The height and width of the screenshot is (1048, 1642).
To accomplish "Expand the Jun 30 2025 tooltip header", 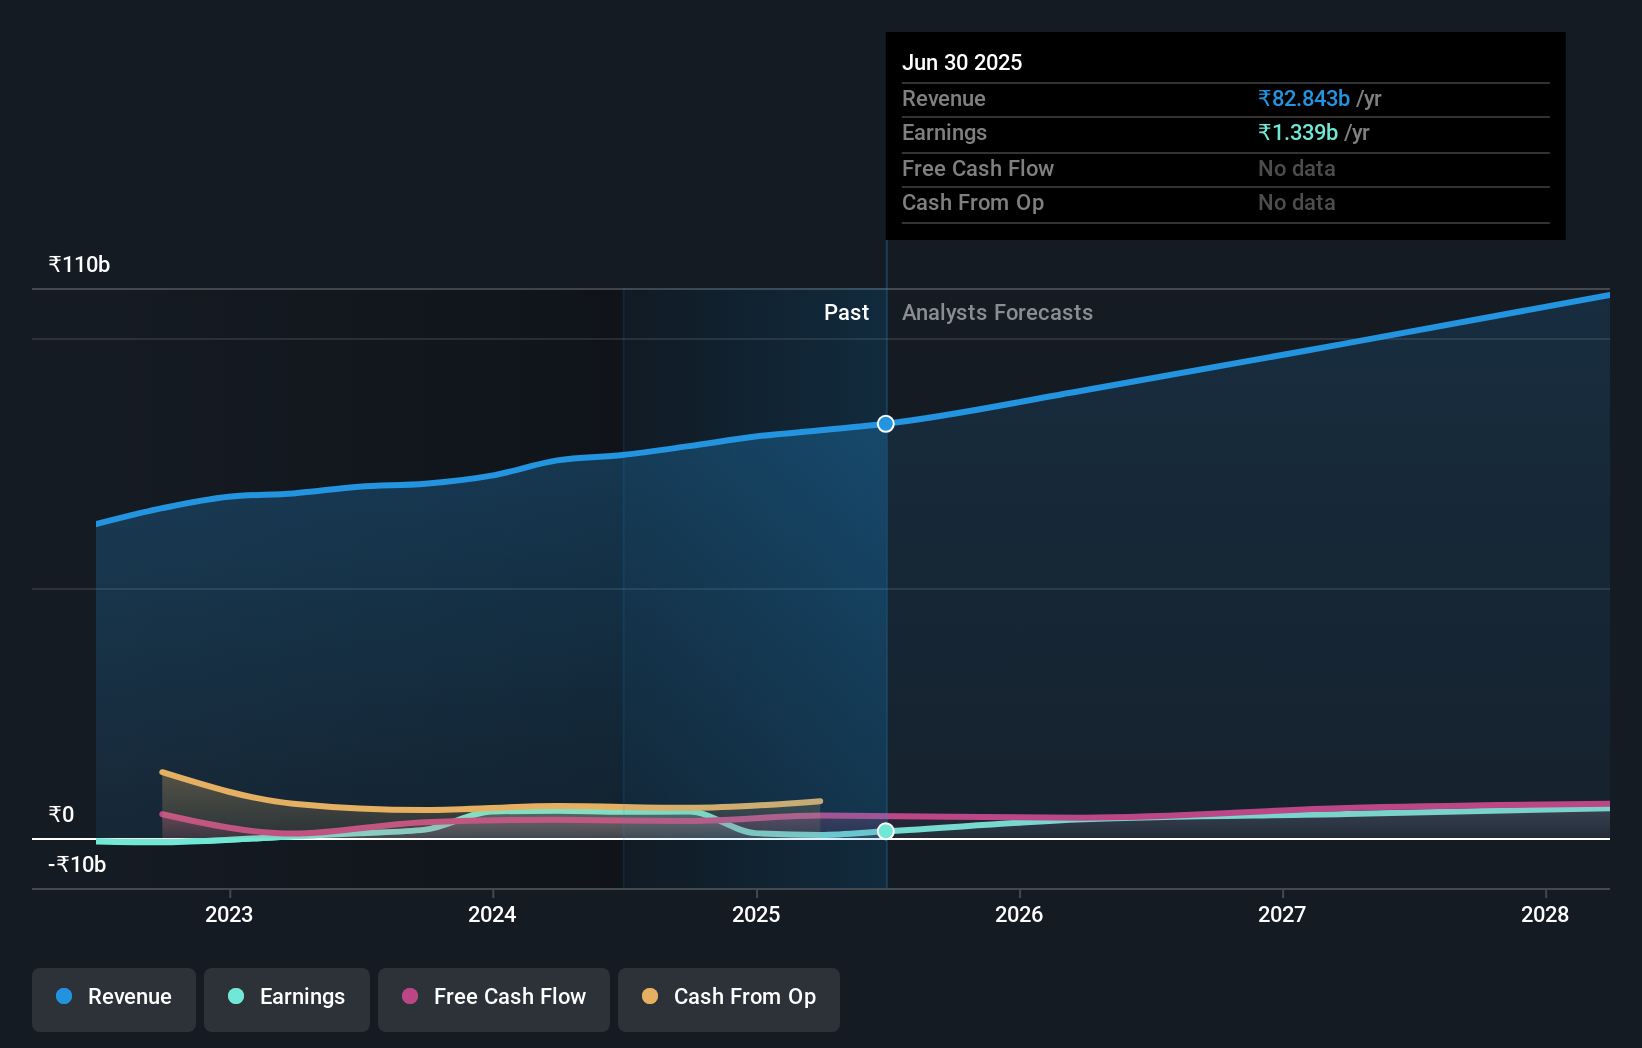I will pyautogui.click(x=962, y=62).
